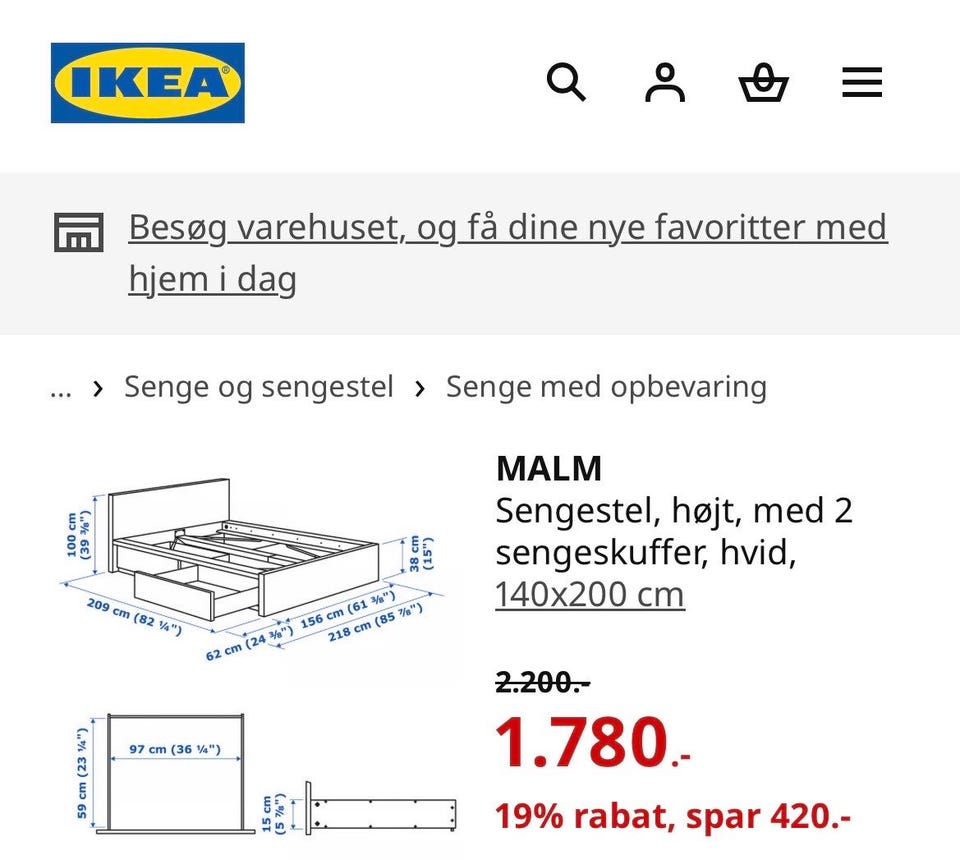Click the IKEA logo

148,83
